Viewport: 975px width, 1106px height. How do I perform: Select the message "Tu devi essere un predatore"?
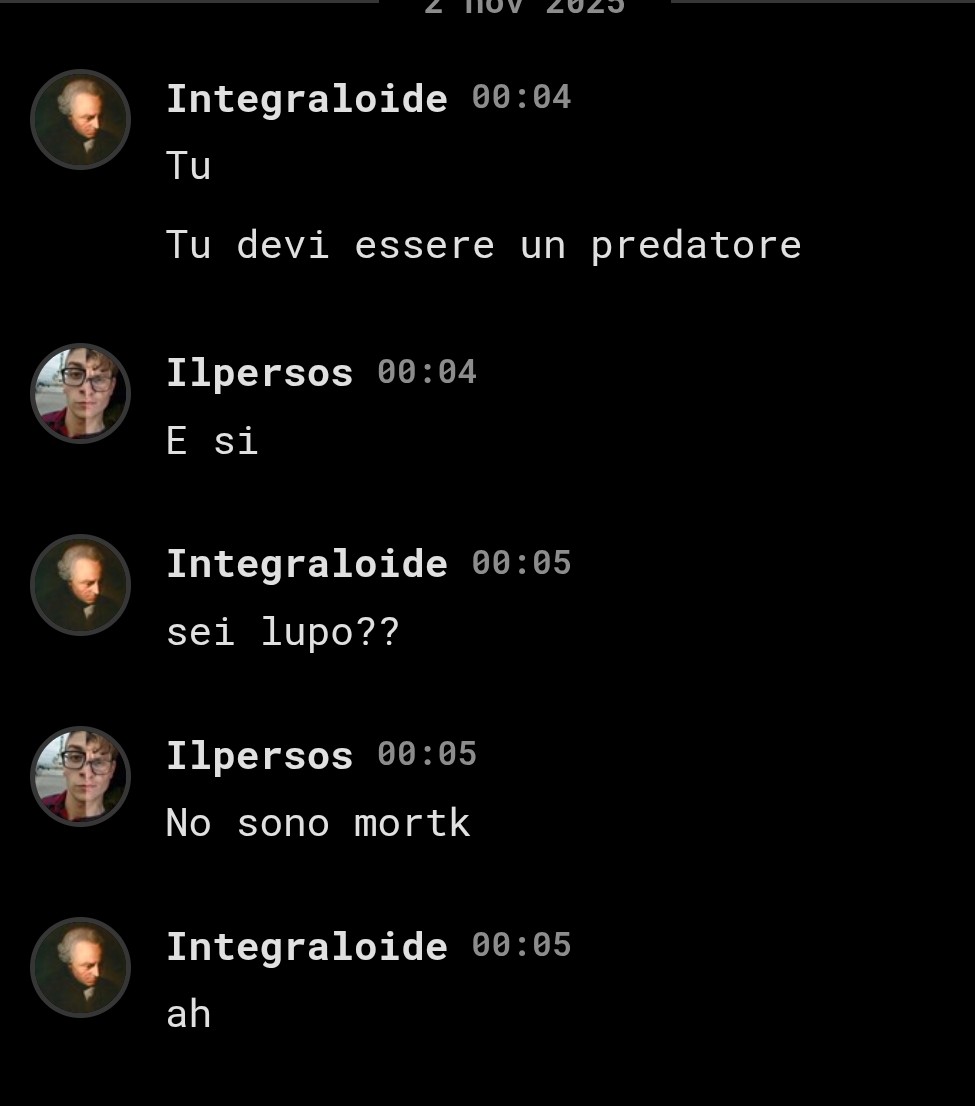coord(484,245)
